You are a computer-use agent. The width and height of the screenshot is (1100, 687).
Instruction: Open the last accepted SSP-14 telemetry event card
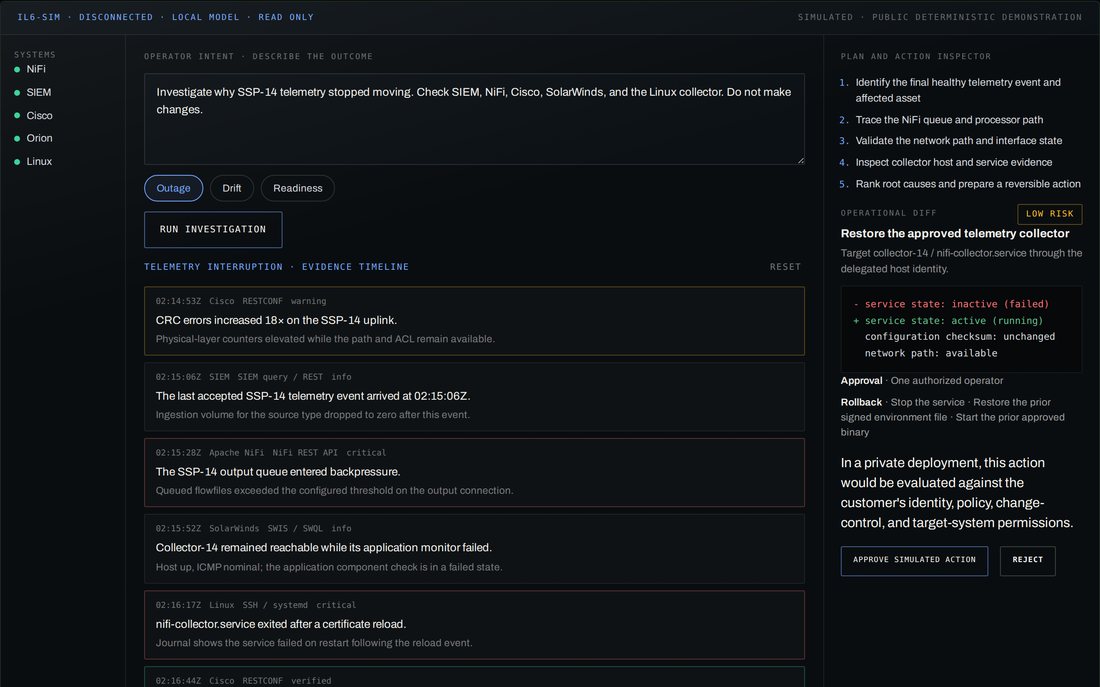(474, 396)
